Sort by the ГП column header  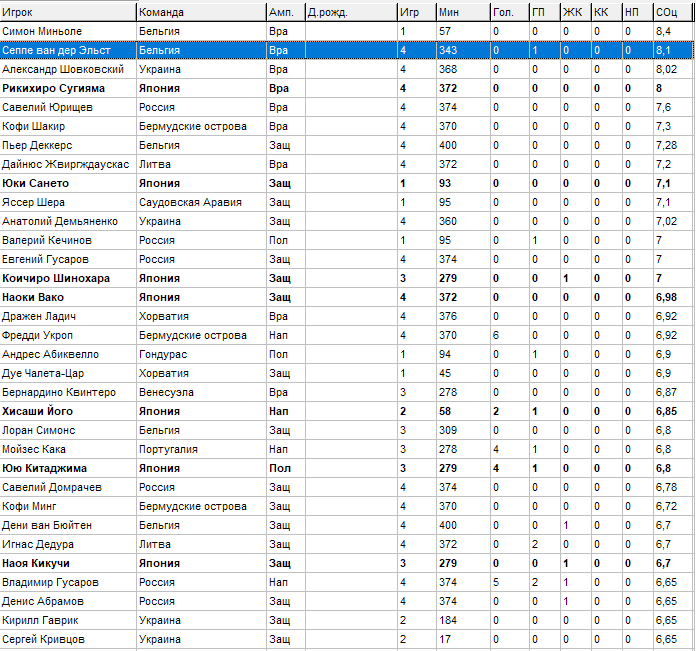[545, 12]
